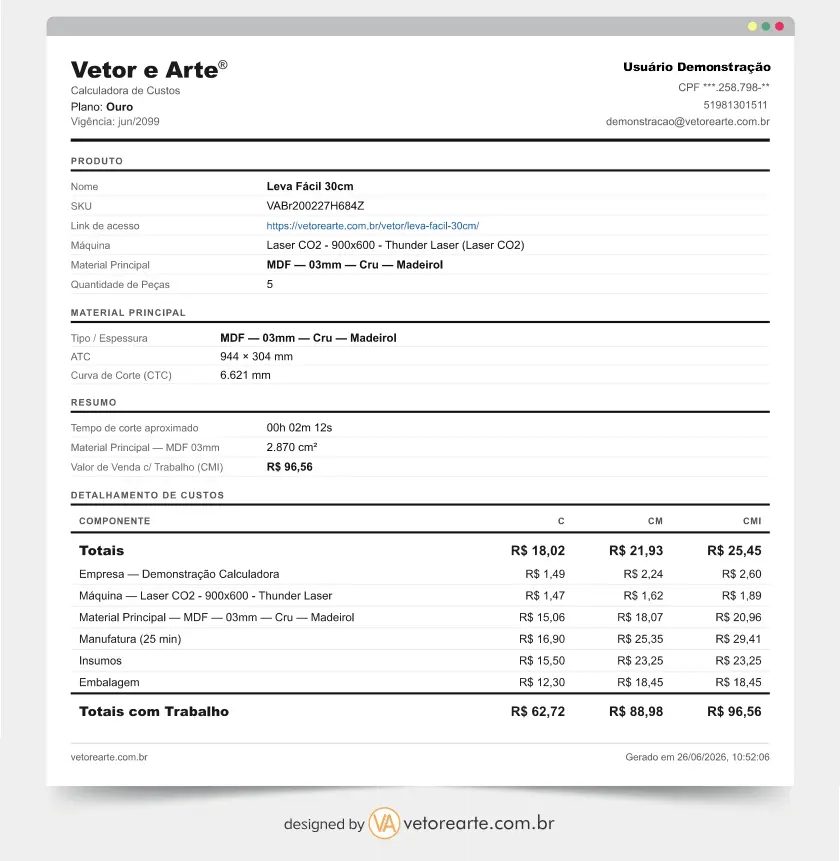The height and width of the screenshot is (861, 840).
Task: Click the sale value R$ 96,56 in Resumo
Action: pyautogui.click(x=289, y=467)
